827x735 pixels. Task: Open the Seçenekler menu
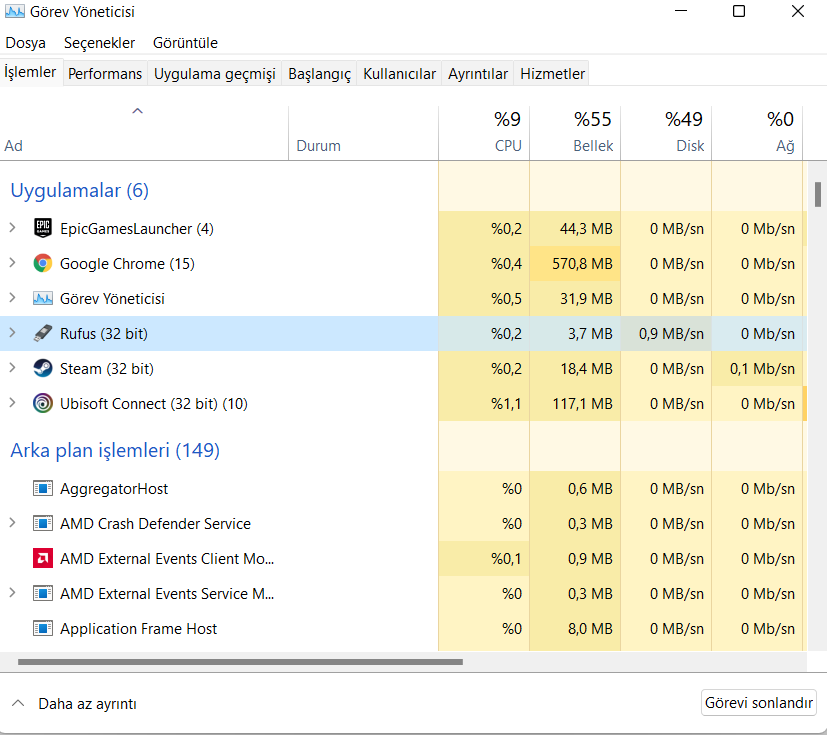tap(99, 43)
